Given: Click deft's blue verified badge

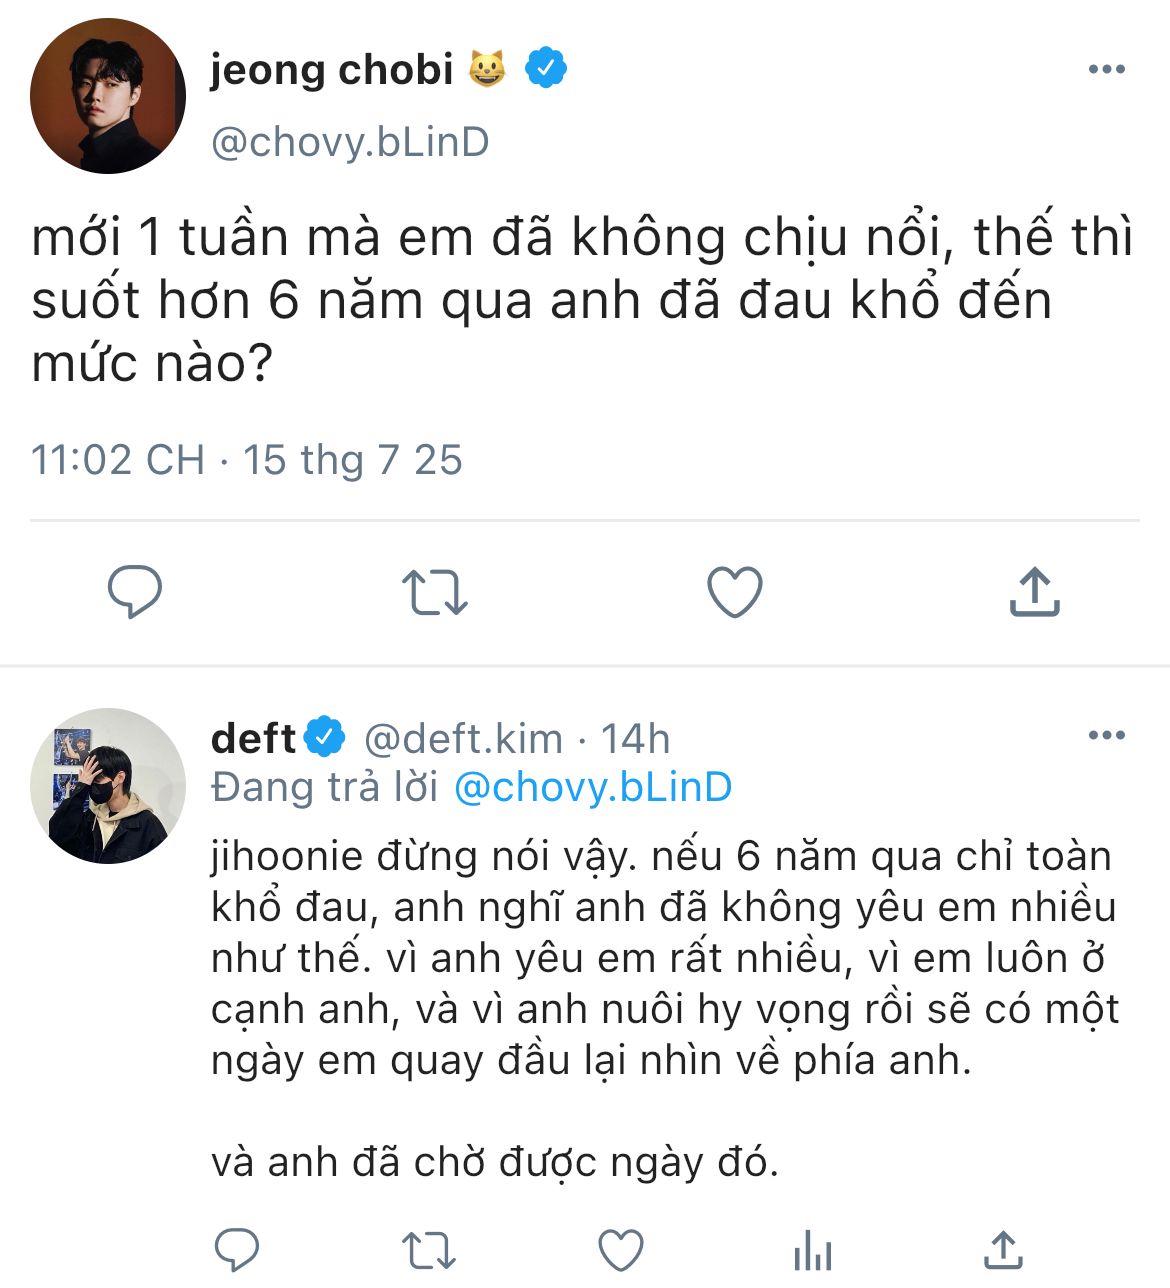Looking at the screenshot, I should [x=324, y=738].
